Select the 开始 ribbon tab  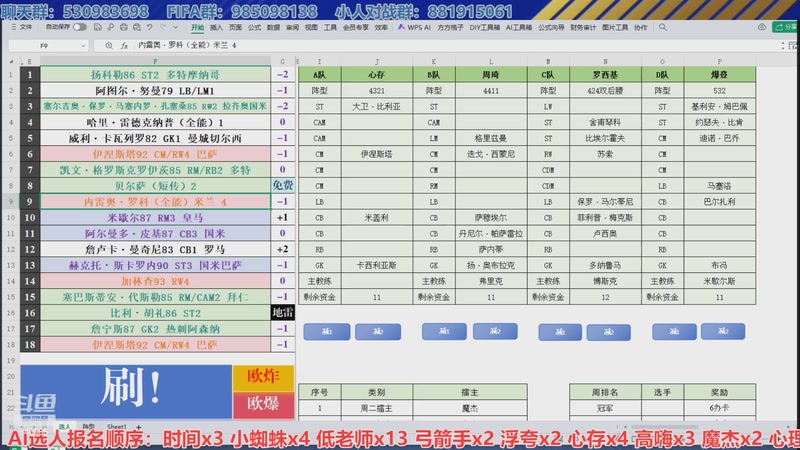click(197, 28)
